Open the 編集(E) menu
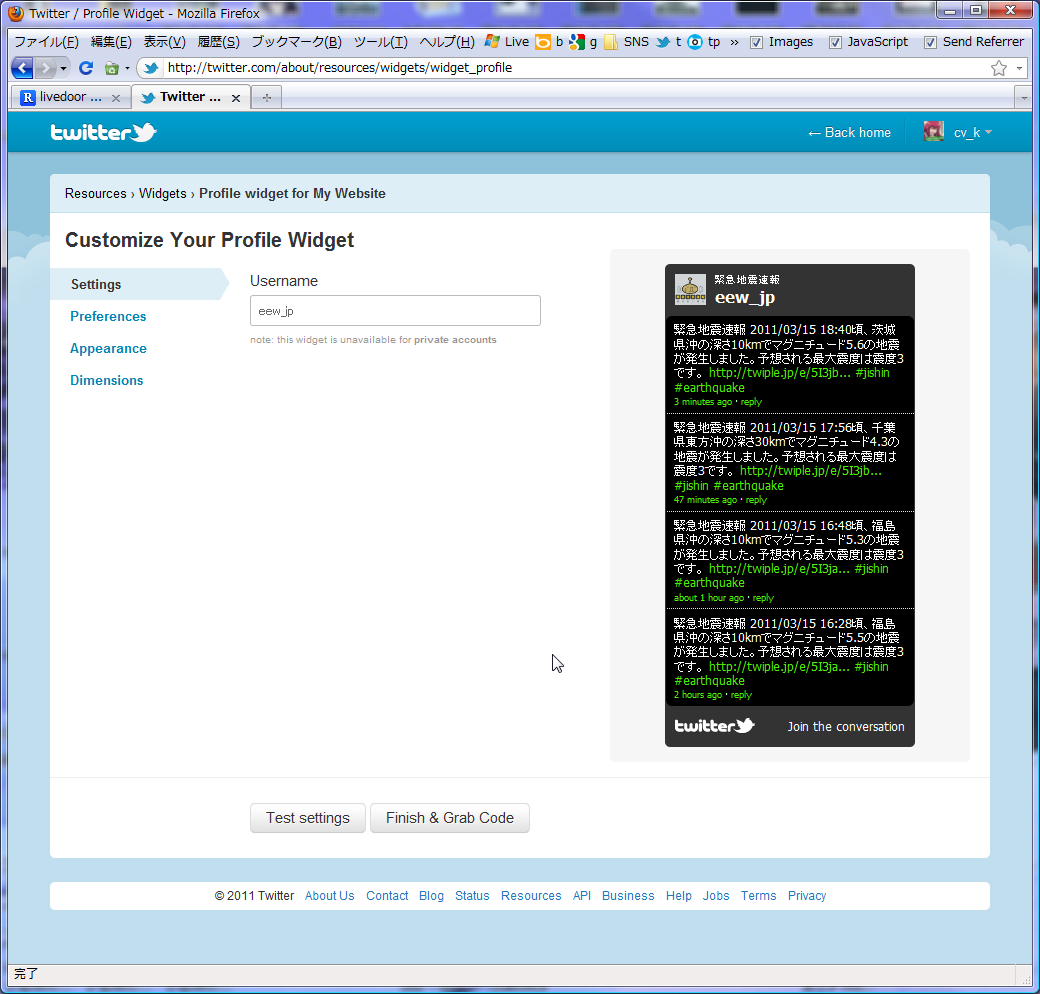Image resolution: width=1040 pixels, height=994 pixels. 111,42
